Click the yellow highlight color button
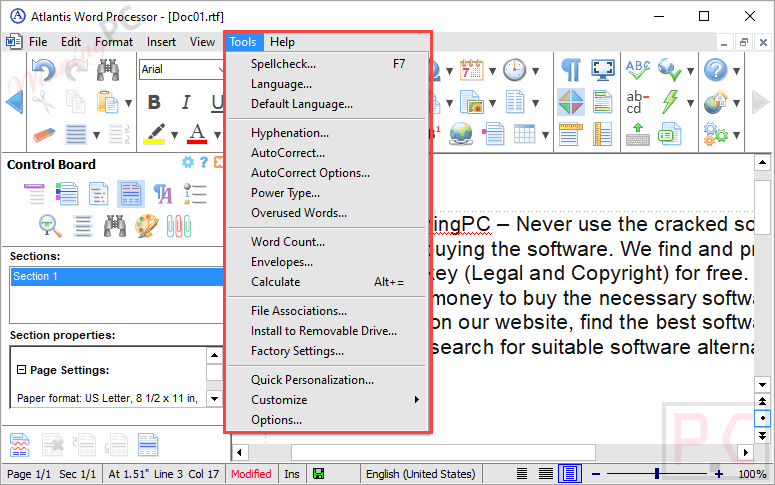775x485 pixels. (x=154, y=134)
